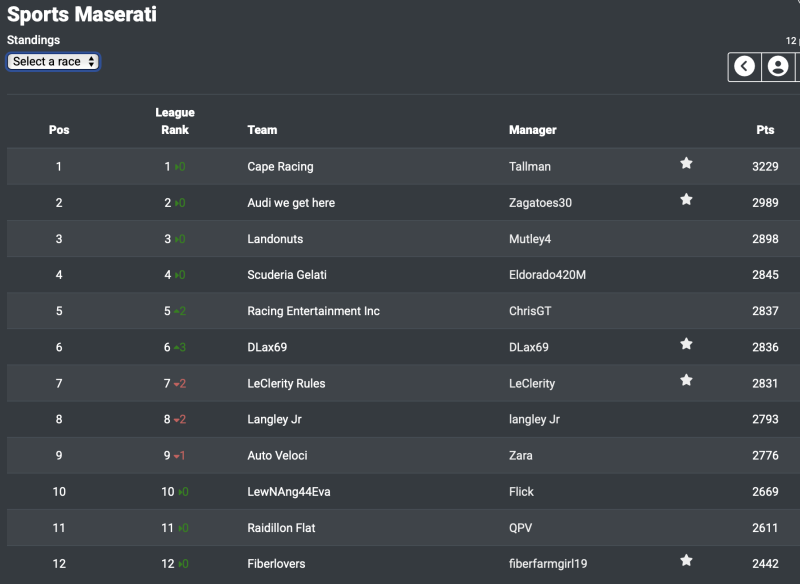The width and height of the screenshot is (800, 584).
Task: Select manager name Eldorado420M
Action: tap(547, 275)
